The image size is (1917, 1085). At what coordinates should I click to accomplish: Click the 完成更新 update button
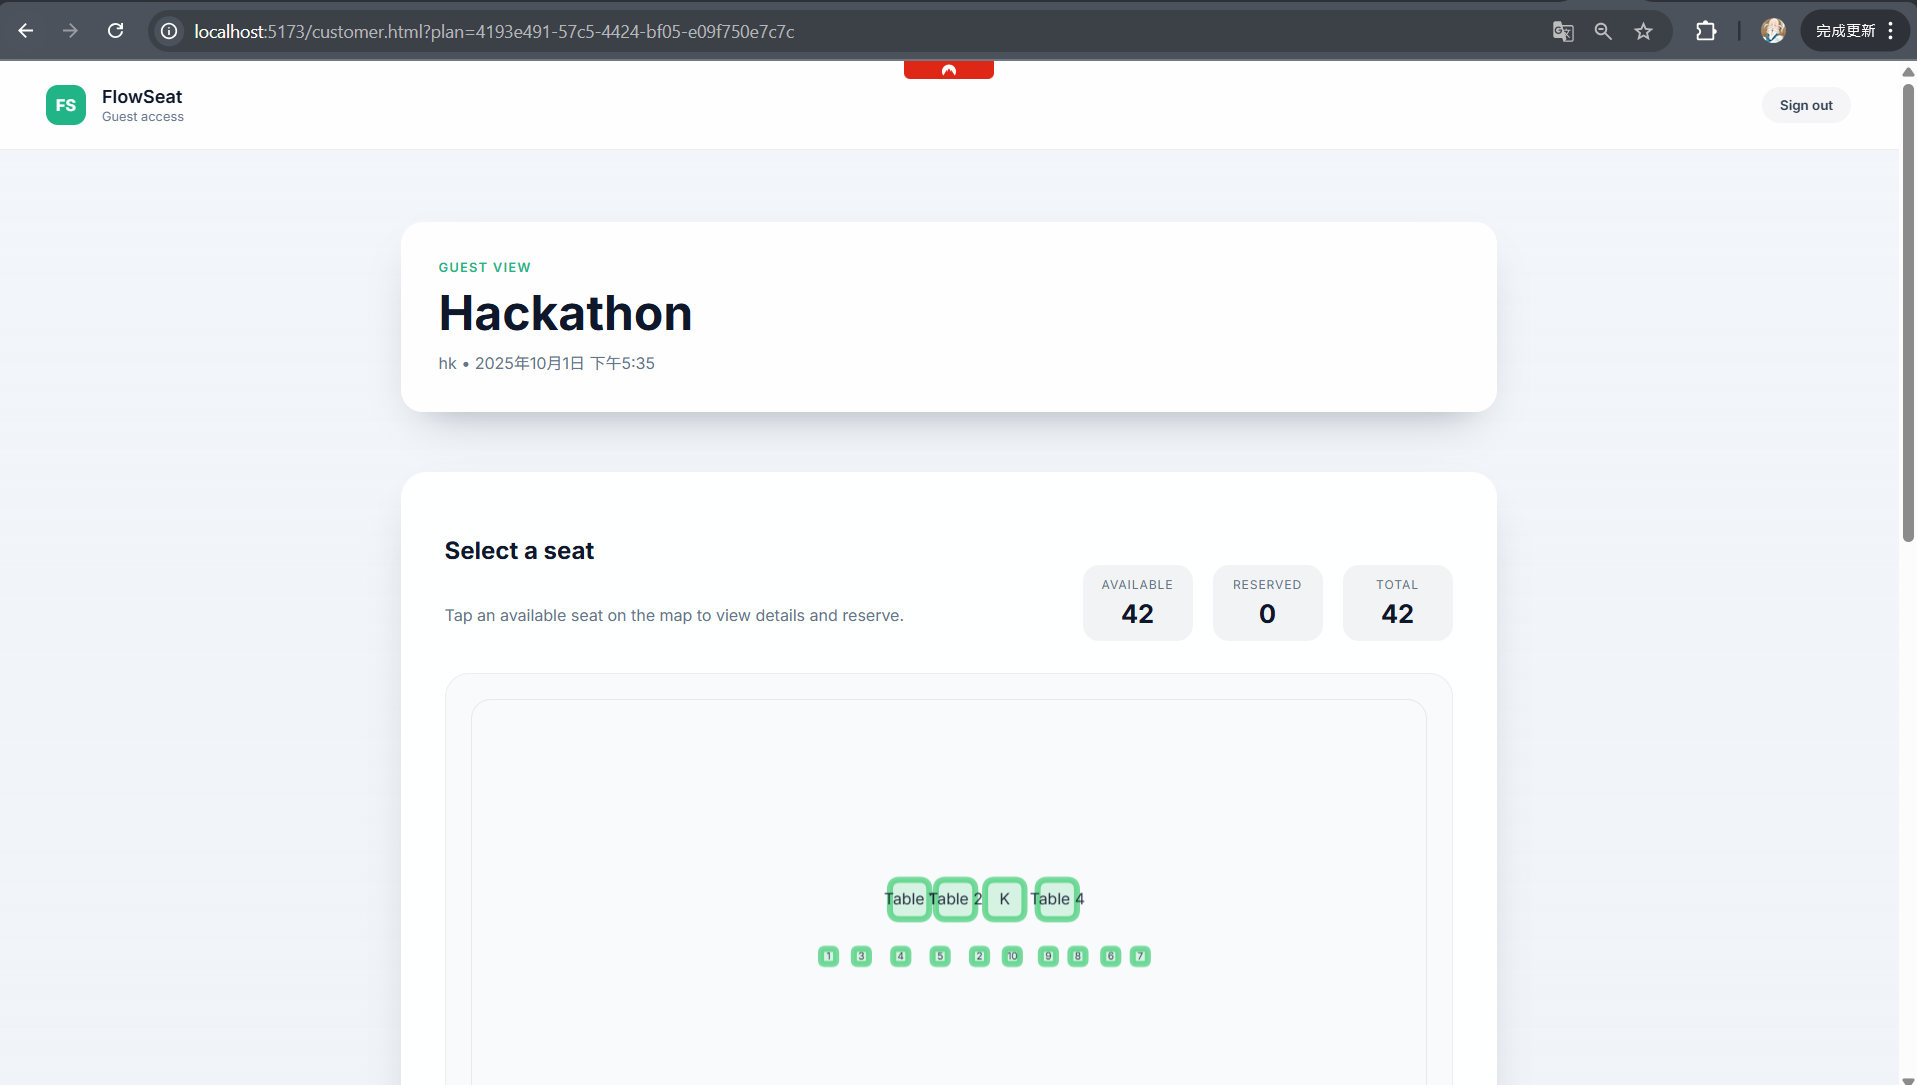pos(1846,31)
